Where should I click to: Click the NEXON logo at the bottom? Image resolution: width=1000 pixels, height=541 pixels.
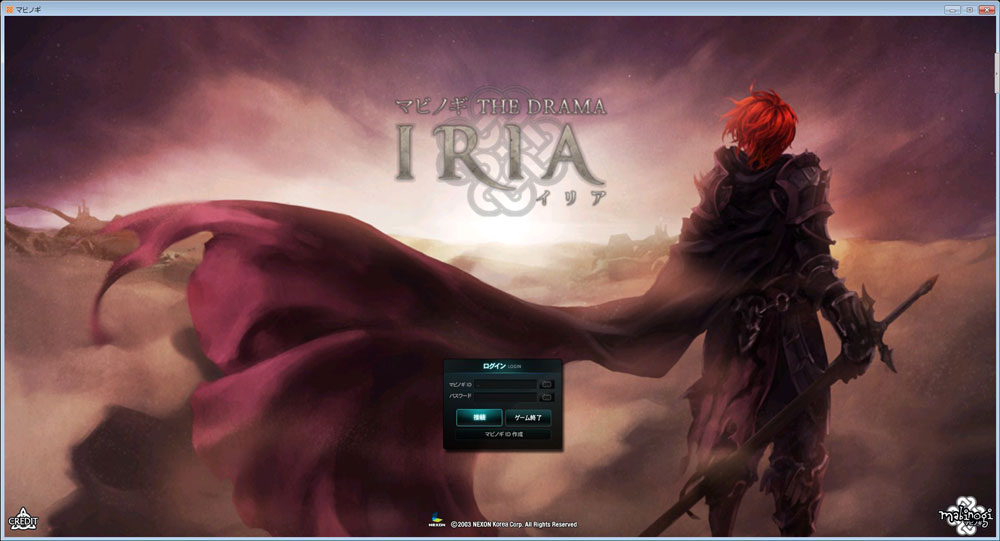(x=437, y=521)
